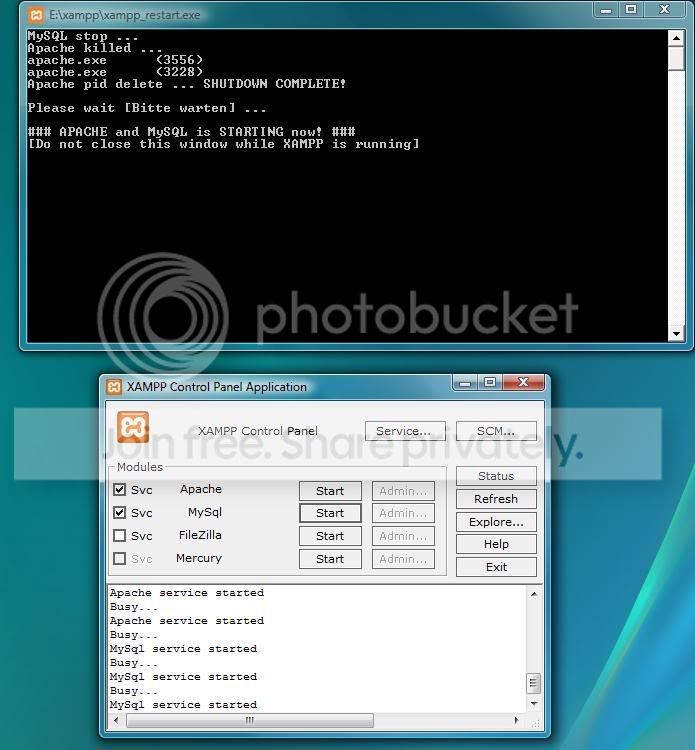695x750 pixels.
Task: Minimize the xampp_restart.exe console window
Action: [x=606, y=10]
